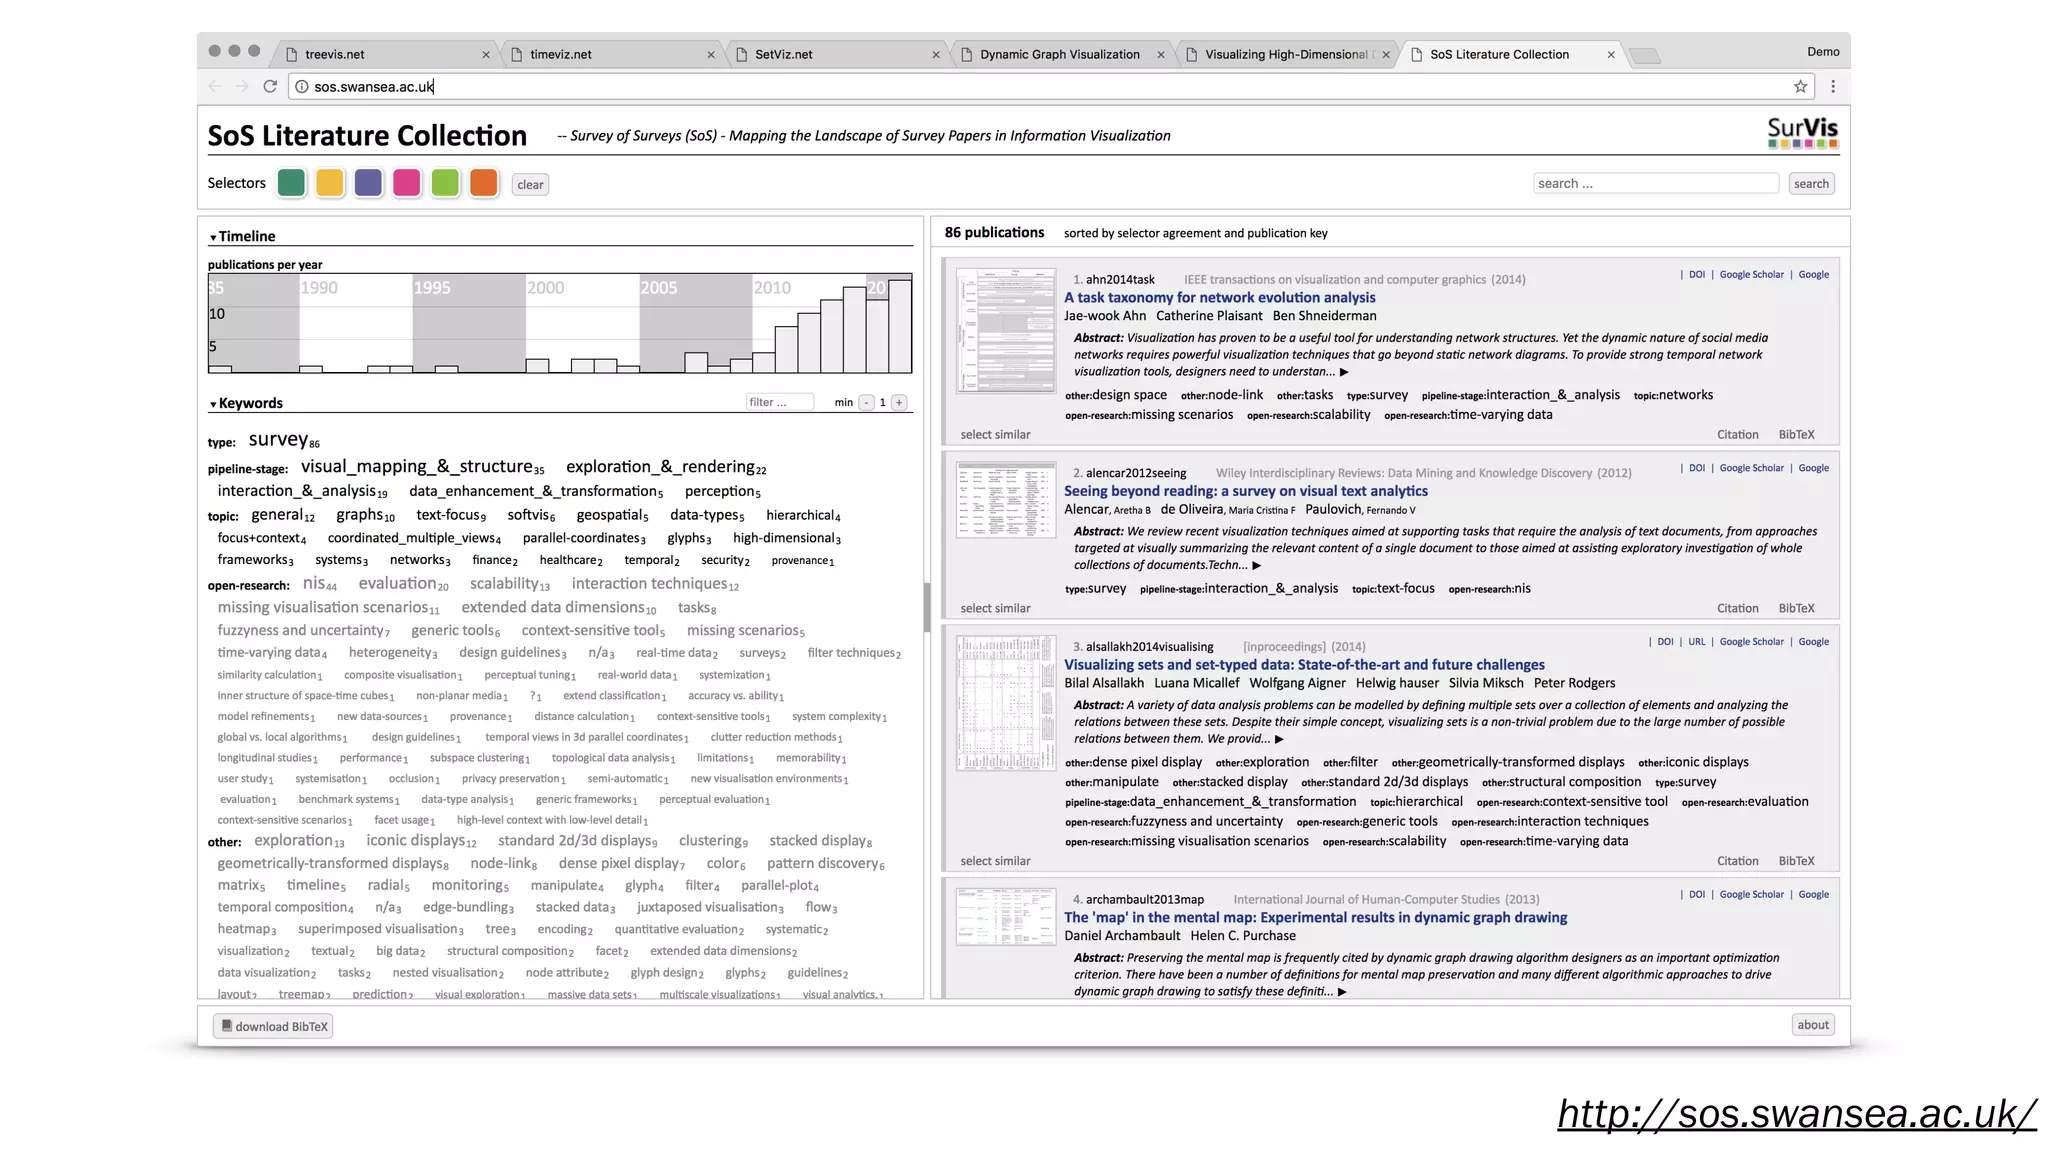The image size is (2048, 1152).
Task: Click the SurVis logo
Action: [1802, 132]
